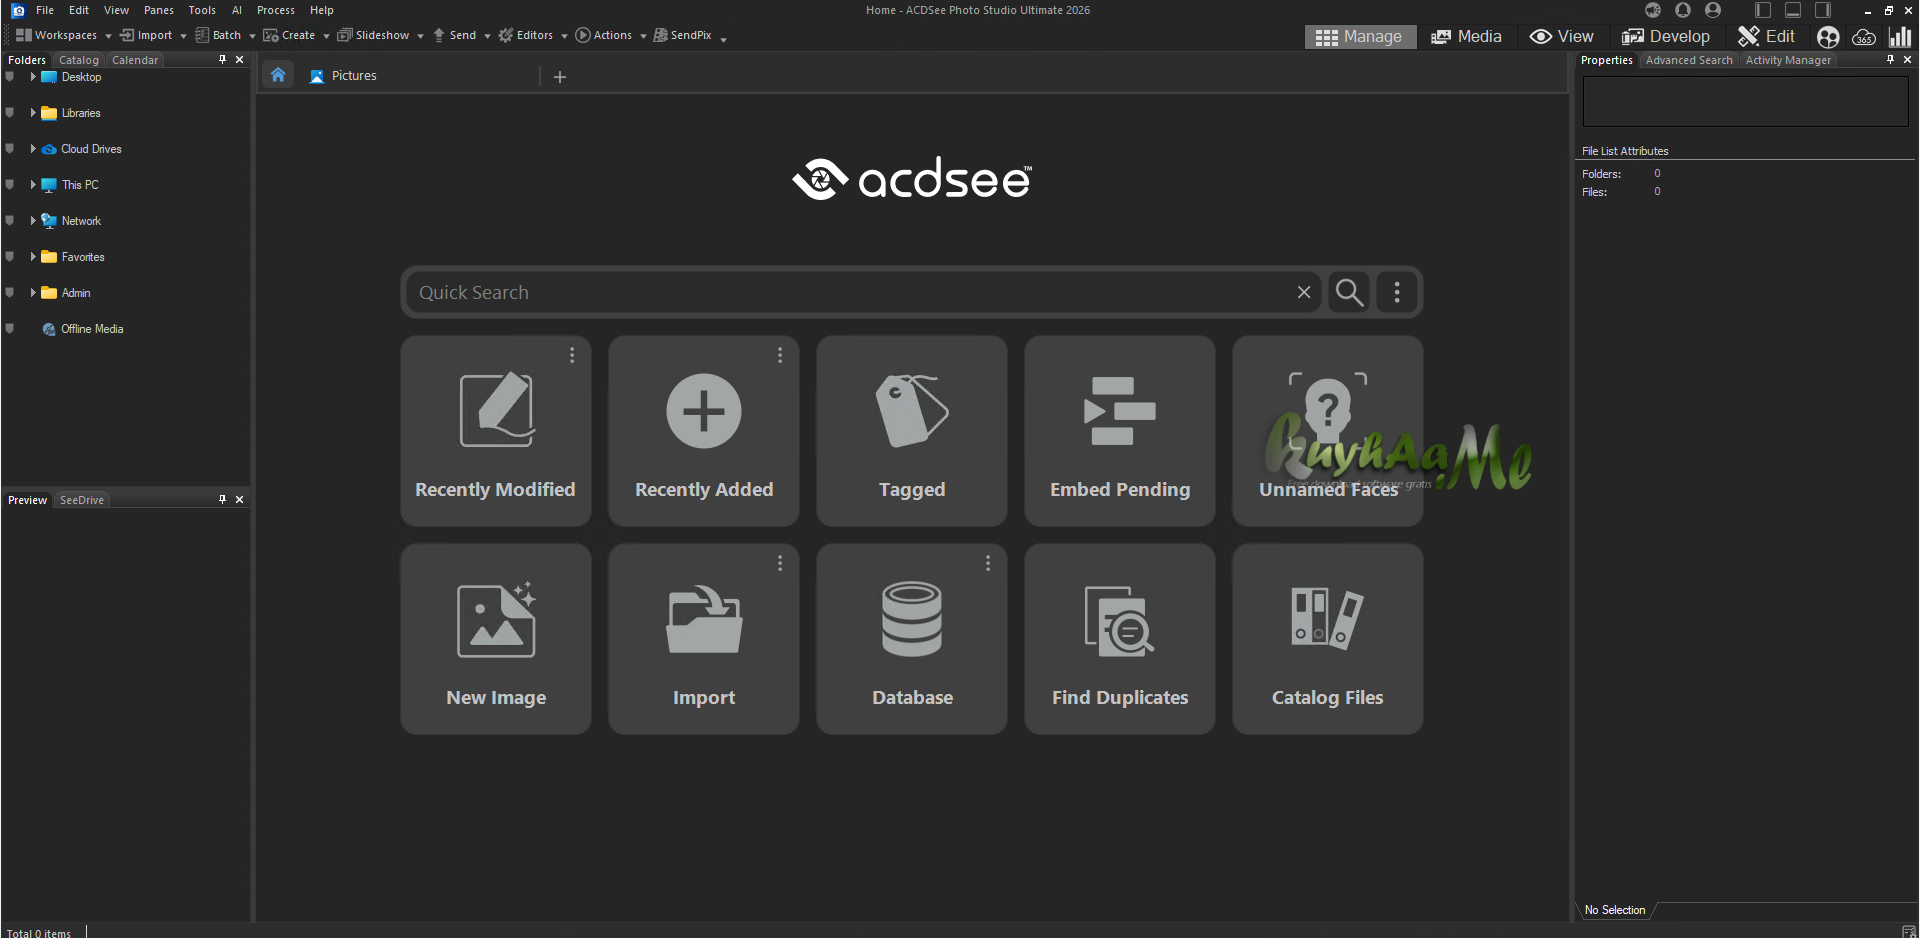The height and width of the screenshot is (938, 1920).
Task: Expand the Network tree node
Action: 33,220
